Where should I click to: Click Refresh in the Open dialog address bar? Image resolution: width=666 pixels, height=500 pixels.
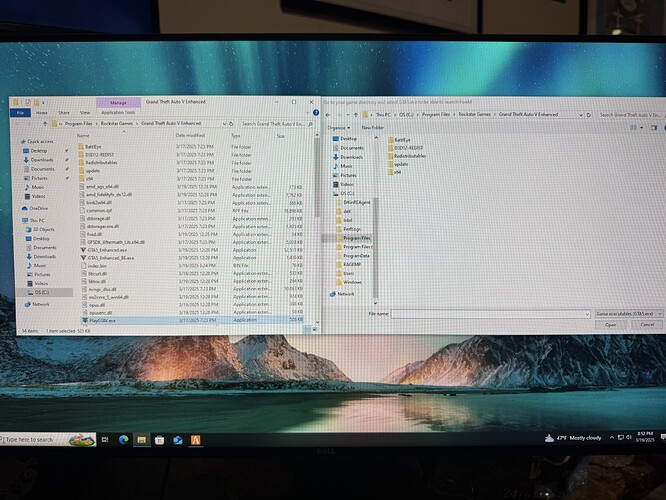(589, 115)
